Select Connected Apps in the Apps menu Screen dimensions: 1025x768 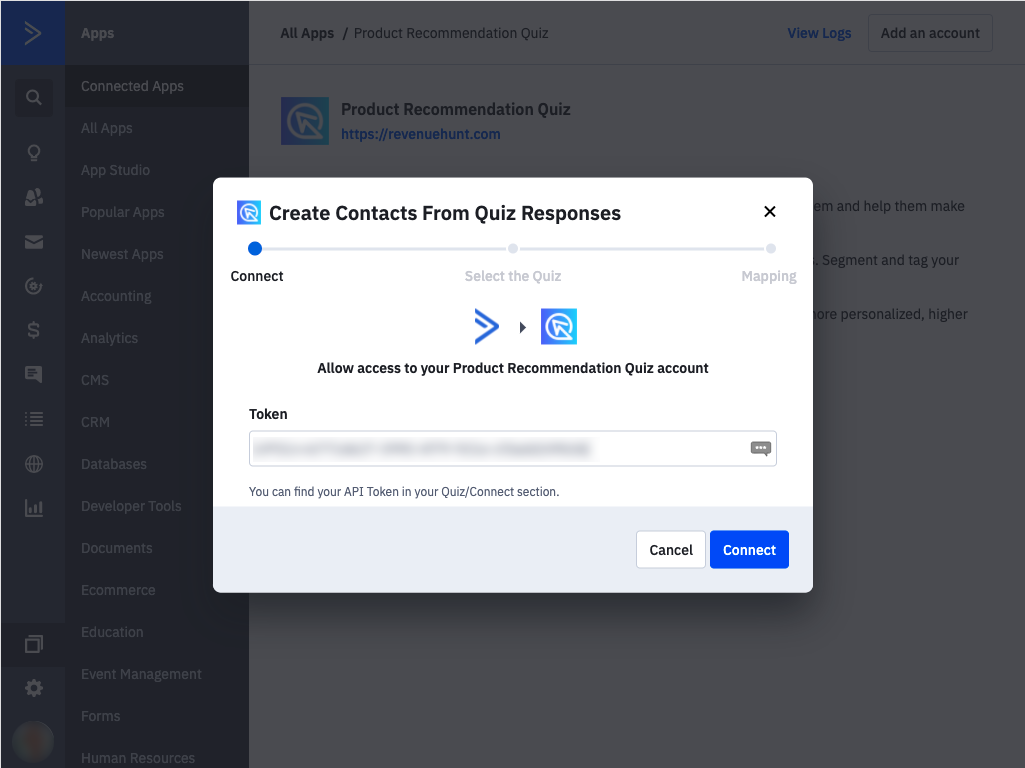point(157,86)
